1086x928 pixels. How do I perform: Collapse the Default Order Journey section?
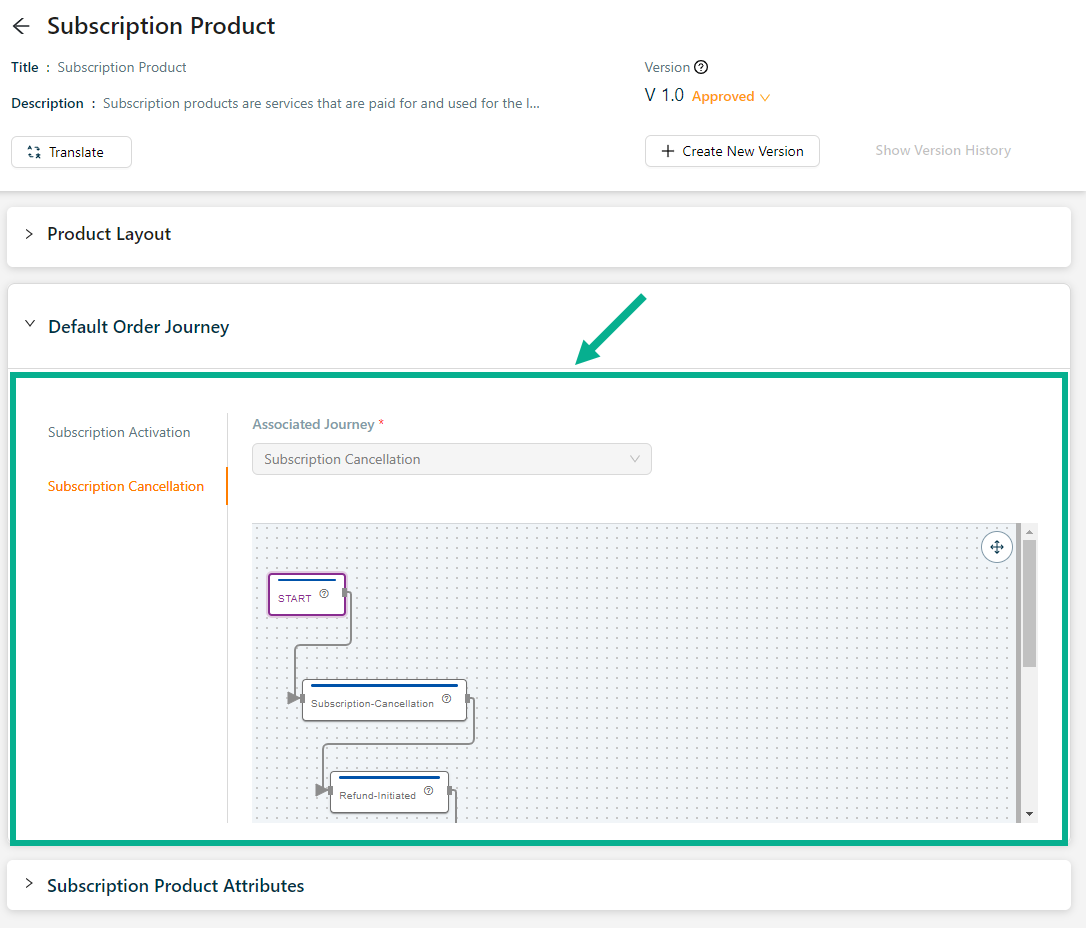pyautogui.click(x=29, y=326)
